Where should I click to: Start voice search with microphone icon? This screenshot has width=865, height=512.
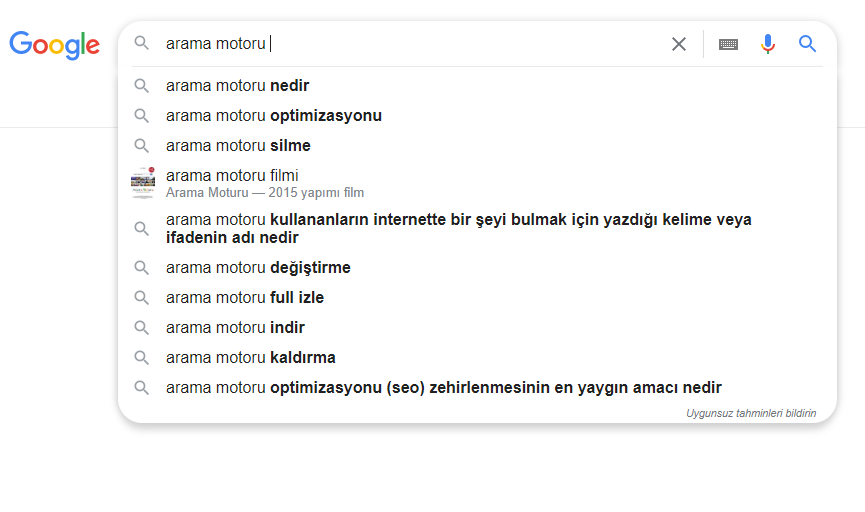click(768, 44)
